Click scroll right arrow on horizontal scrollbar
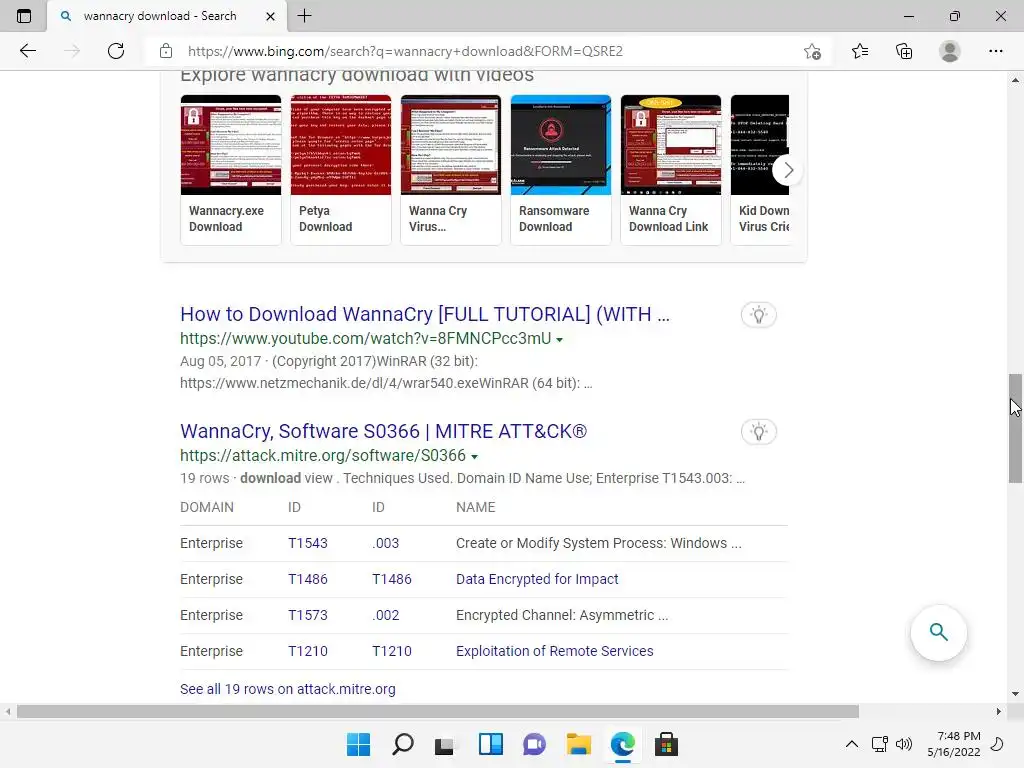The height and width of the screenshot is (768, 1024). [999, 711]
